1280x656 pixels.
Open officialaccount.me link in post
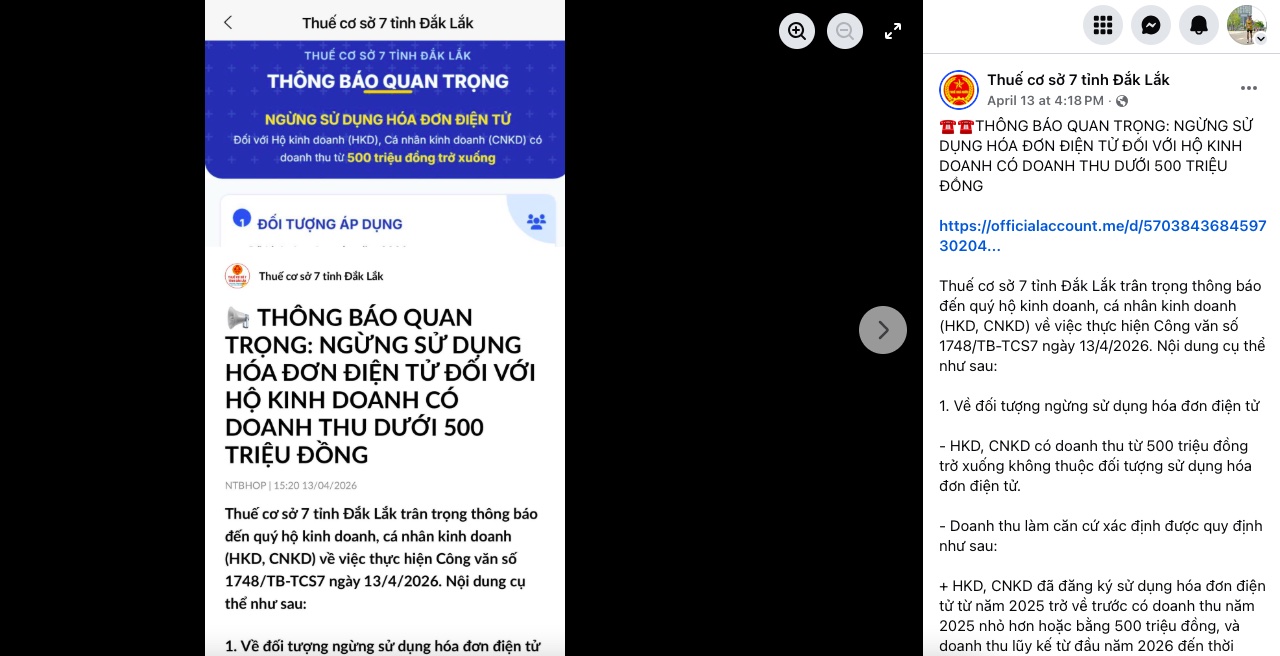click(1103, 235)
